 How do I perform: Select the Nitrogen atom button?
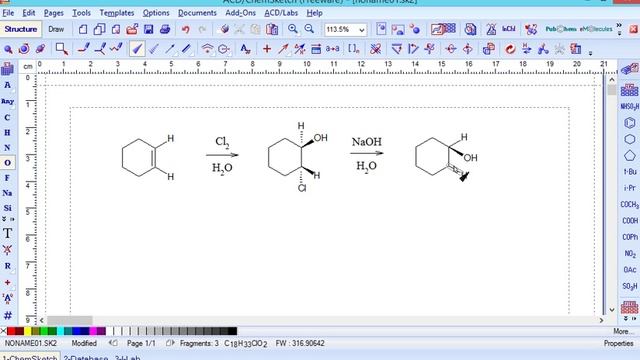click(7, 148)
